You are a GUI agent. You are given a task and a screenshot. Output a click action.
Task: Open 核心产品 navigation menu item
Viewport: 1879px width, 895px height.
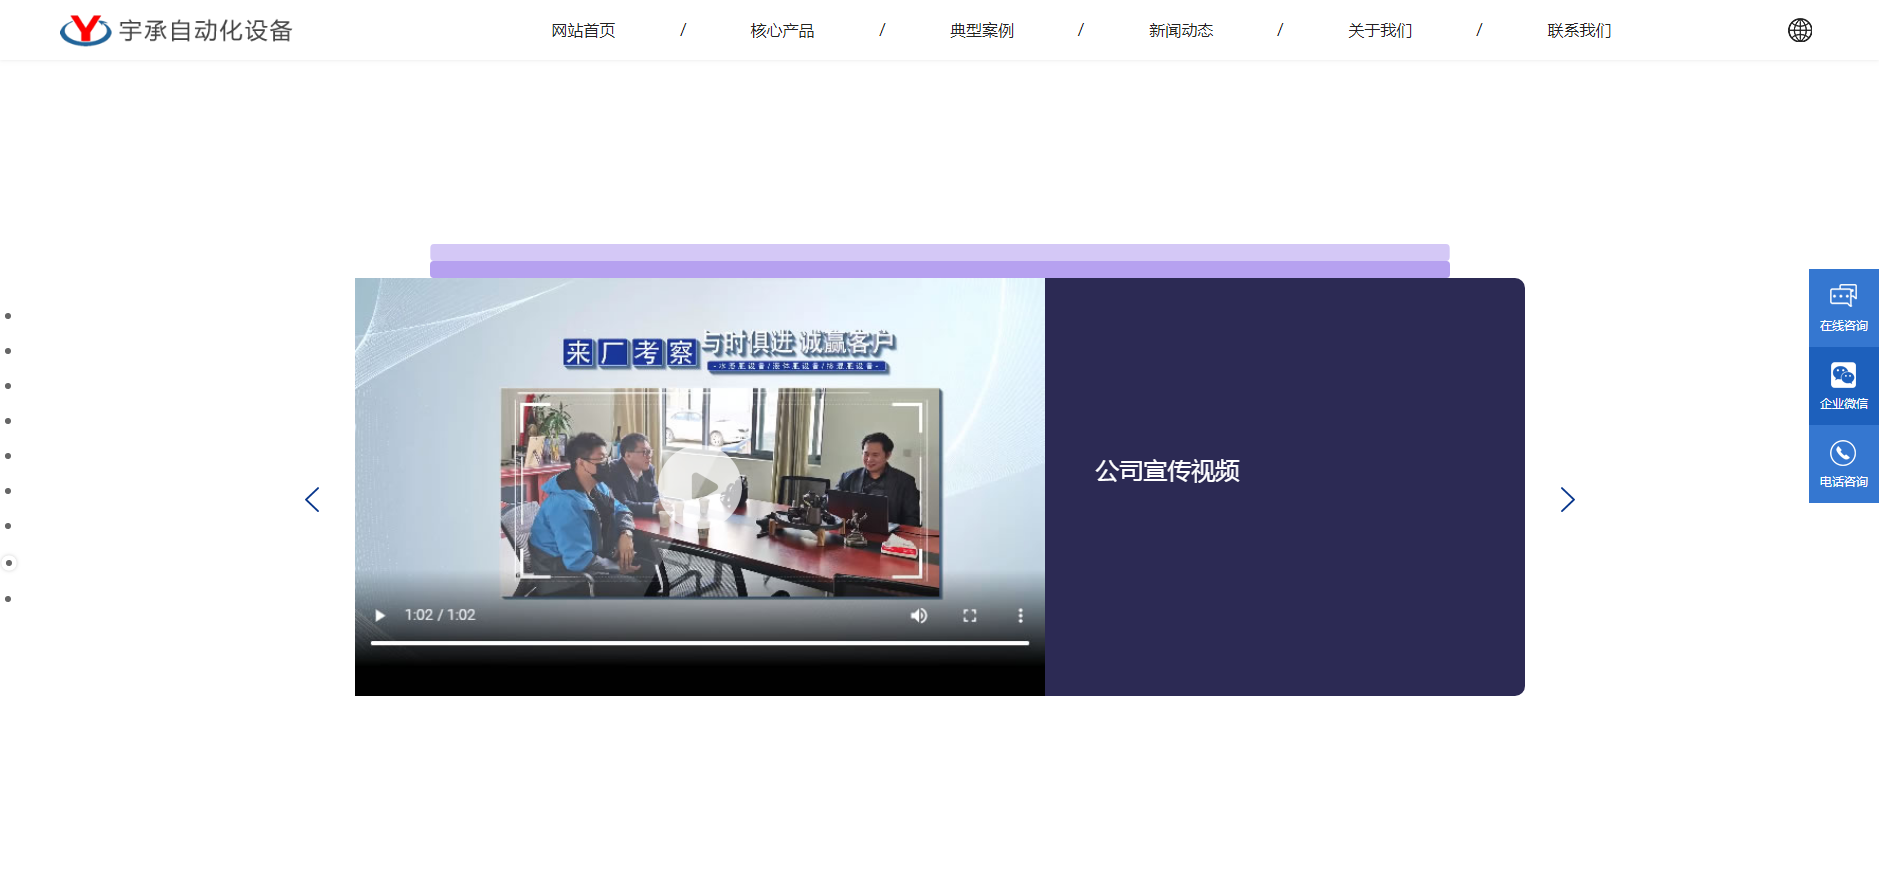click(782, 31)
